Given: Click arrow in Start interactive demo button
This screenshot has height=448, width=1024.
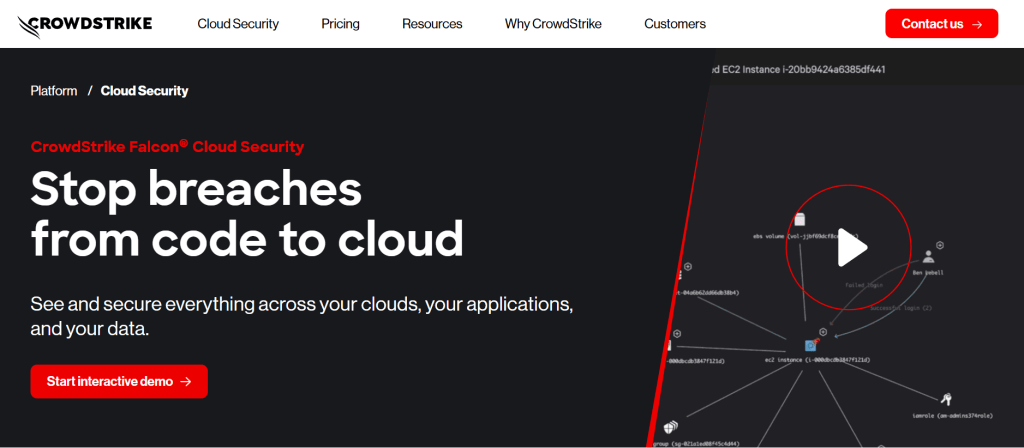Looking at the screenshot, I should (x=185, y=381).
